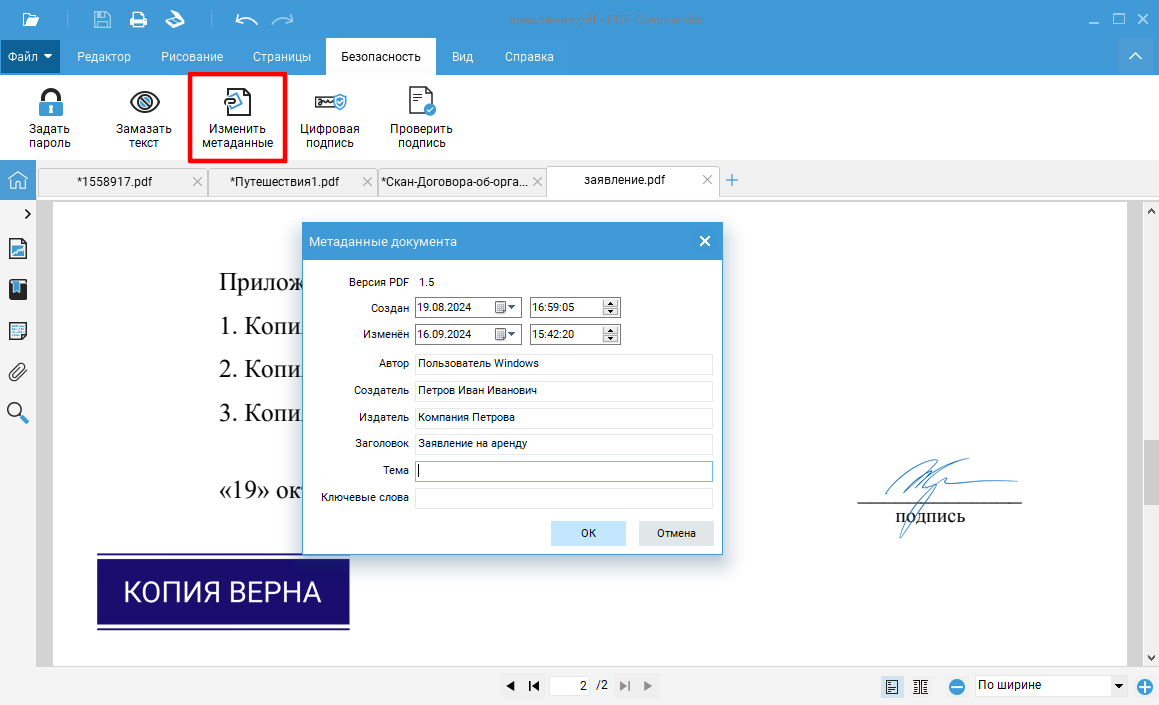This screenshot has height=705, width=1159.
Task: Zoom out with minus button
Action: (956, 687)
